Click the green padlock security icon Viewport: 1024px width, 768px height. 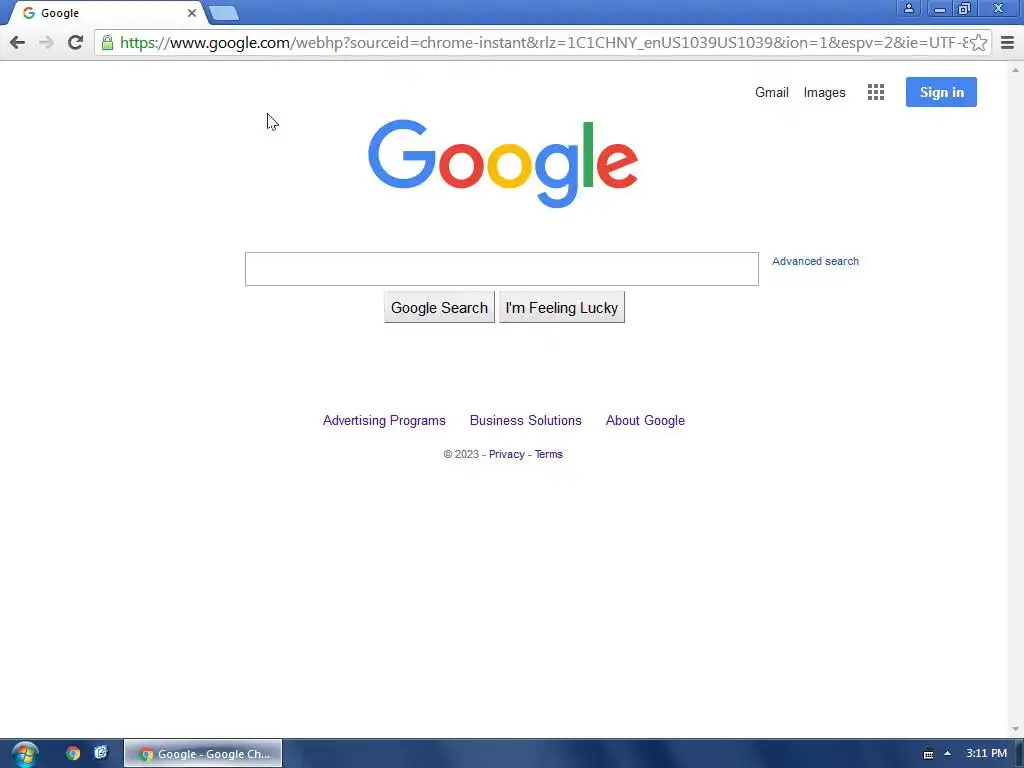point(107,43)
